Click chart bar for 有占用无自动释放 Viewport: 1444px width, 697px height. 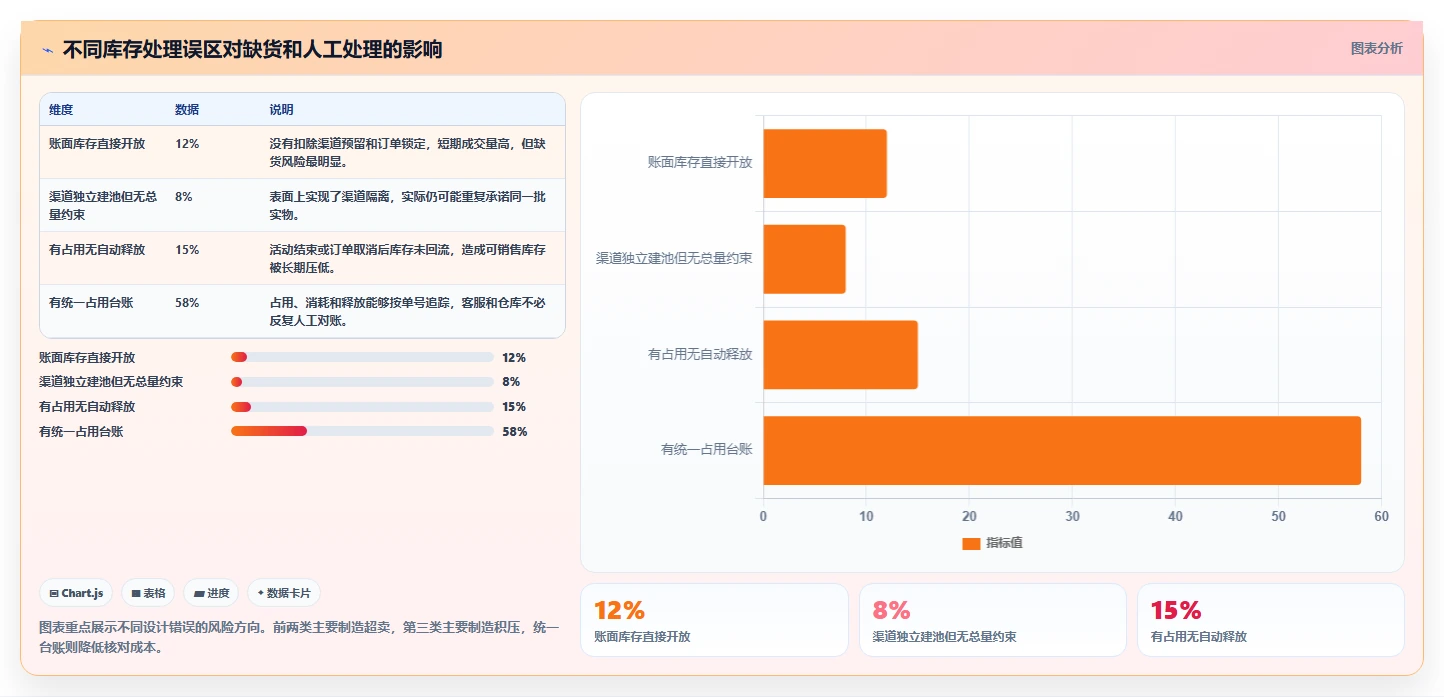pyautogui.click(x=840, y=355)
